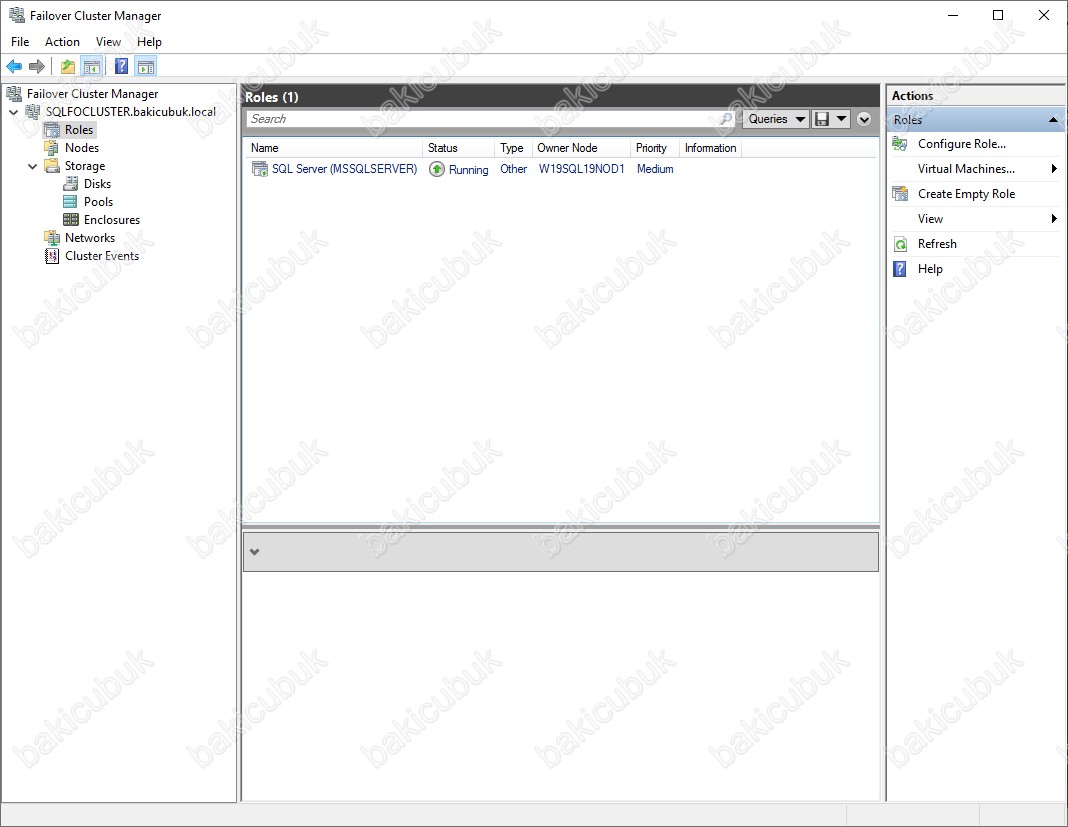Click the Failover Cluster Manager root tree icon
The image size is (1068, 827).
tap(14, 93)
